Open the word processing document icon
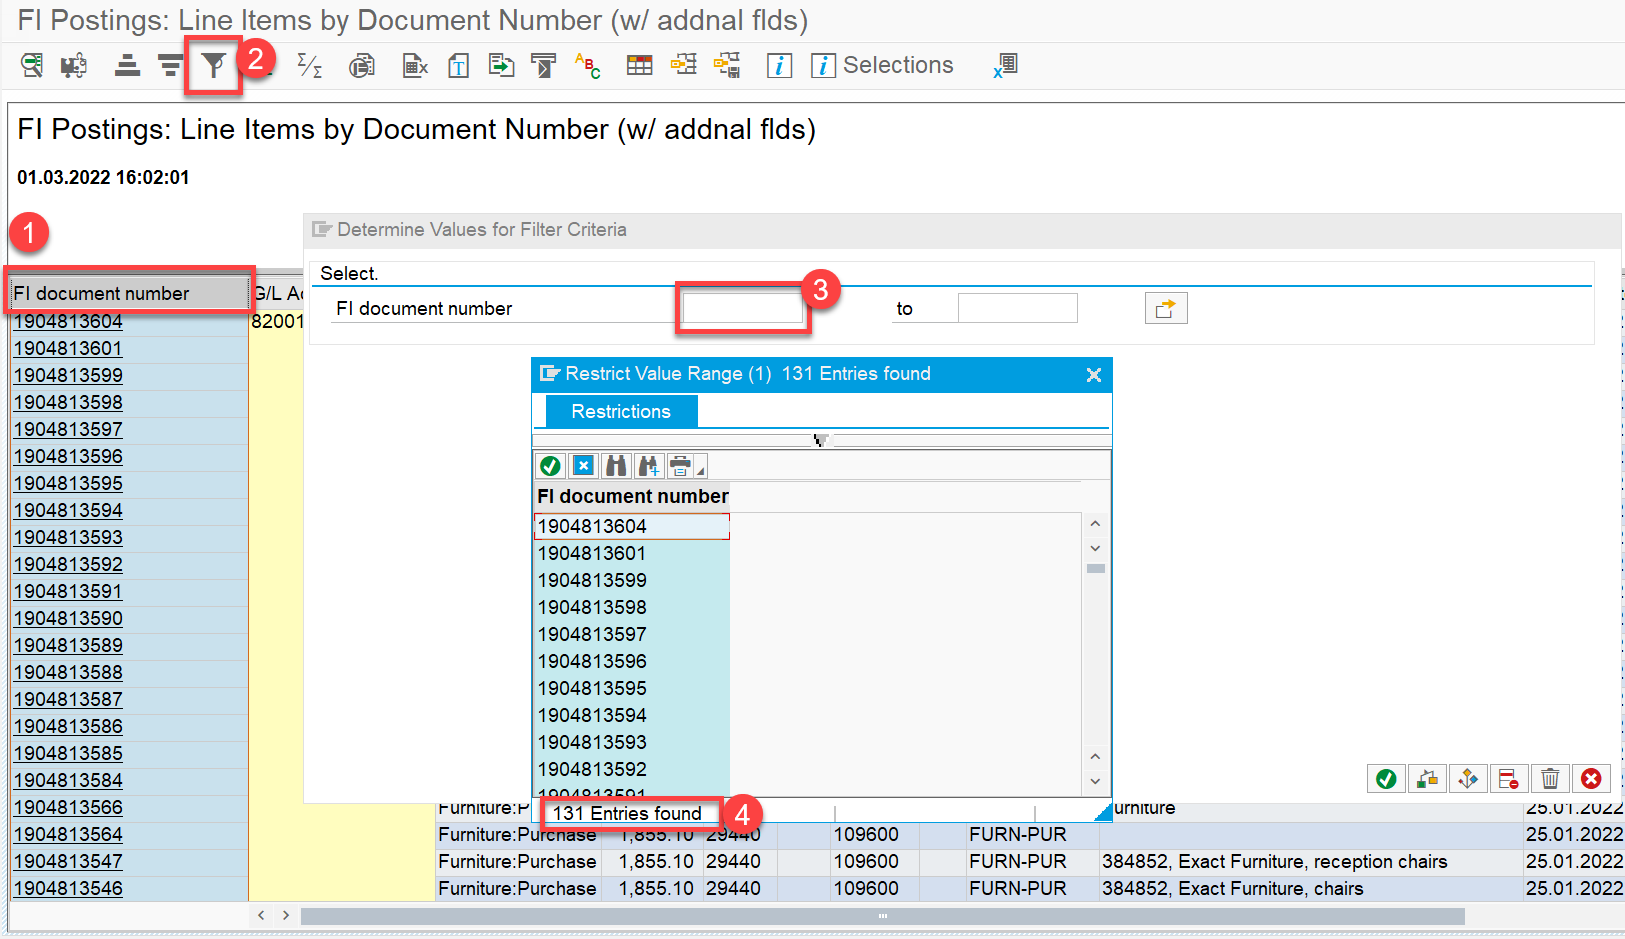The height and width of the screenshot is (939, 1625). point(458,66)
